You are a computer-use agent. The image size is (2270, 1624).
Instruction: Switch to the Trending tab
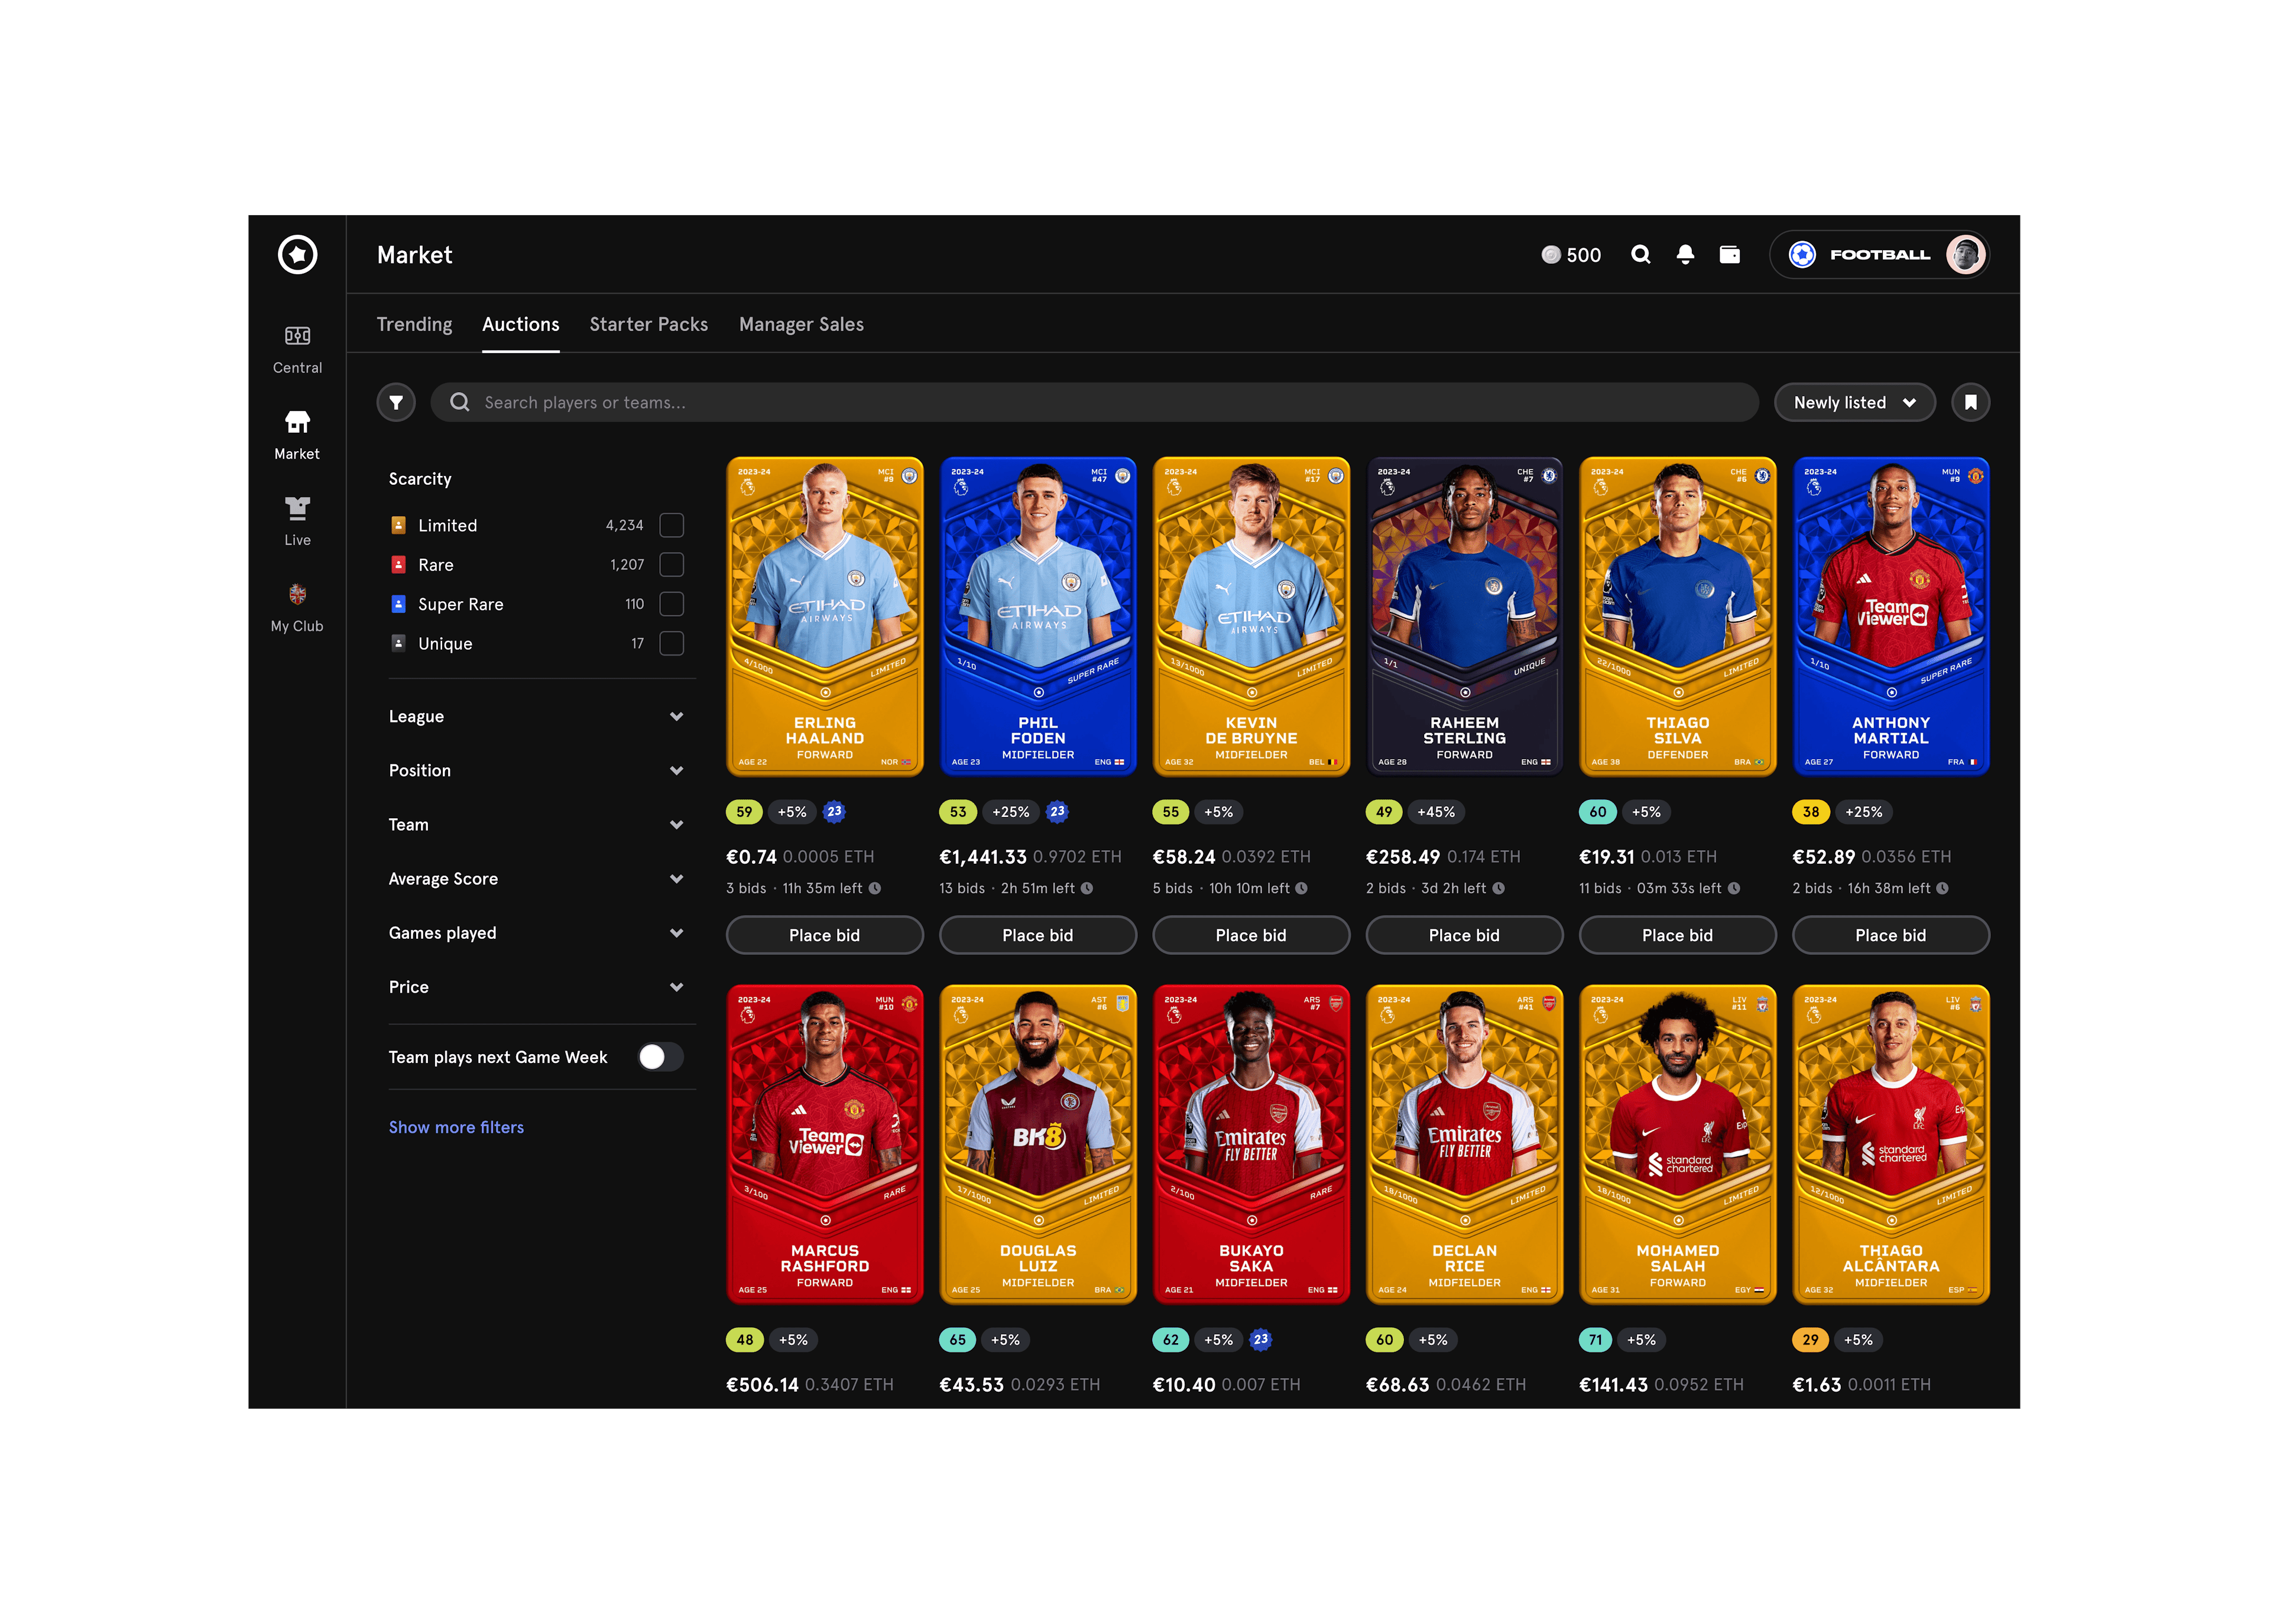pos(414,325)
